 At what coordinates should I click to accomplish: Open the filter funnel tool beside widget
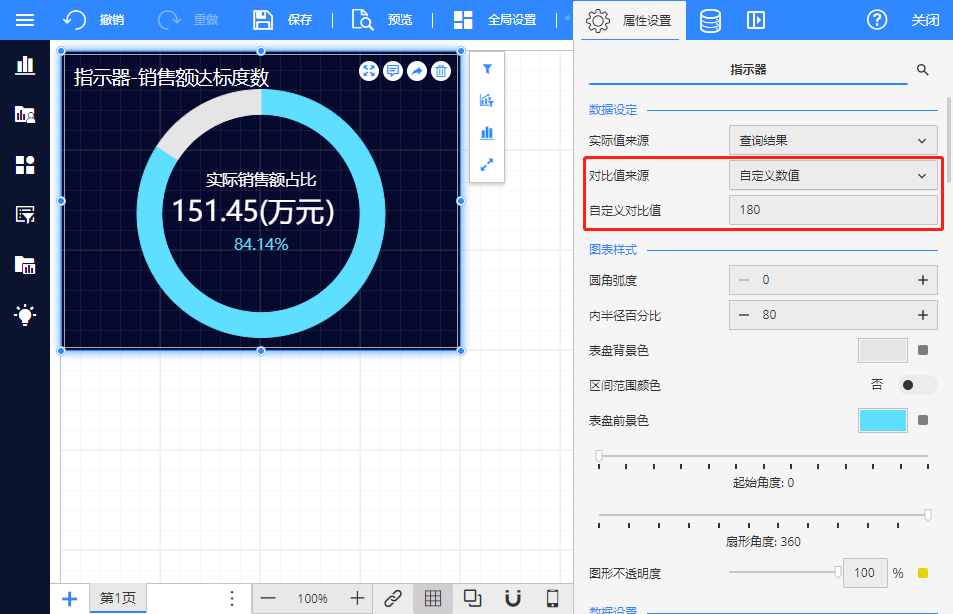pyautogui.click(x=487, y=69)
